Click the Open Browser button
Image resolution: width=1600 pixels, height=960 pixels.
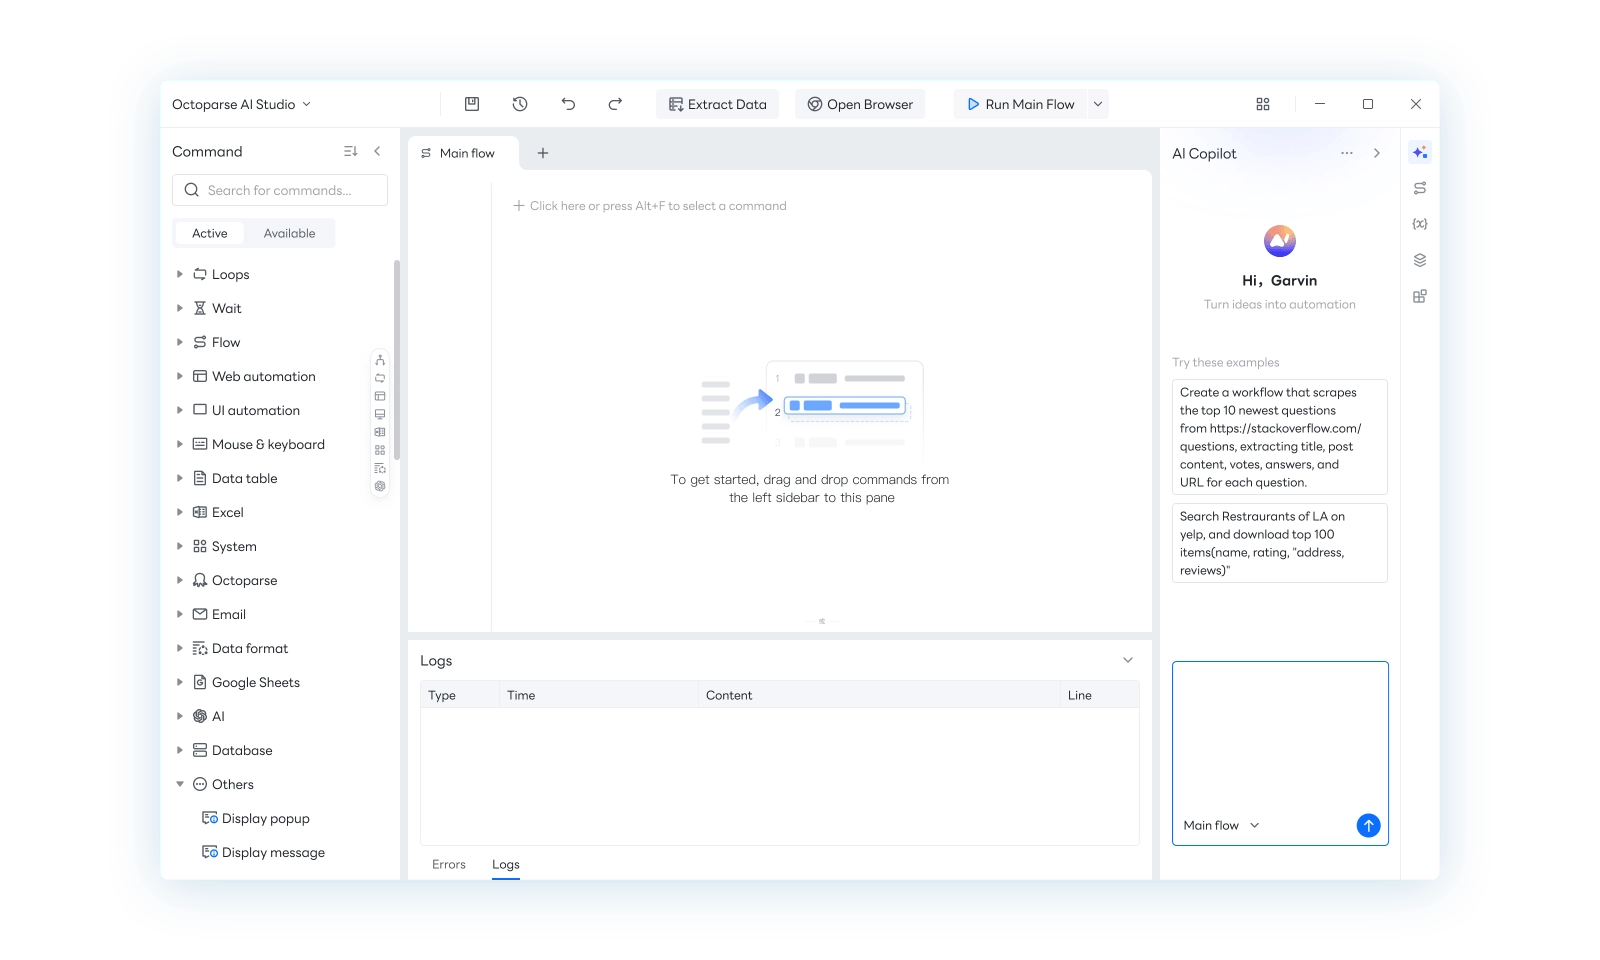pyautogui.click(x=860, y=104)
